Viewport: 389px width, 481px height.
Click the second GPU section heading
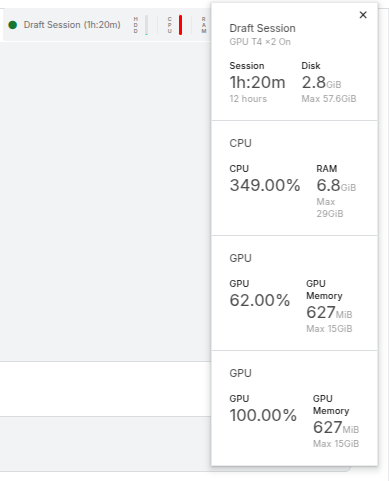click(x=240, y=373)
